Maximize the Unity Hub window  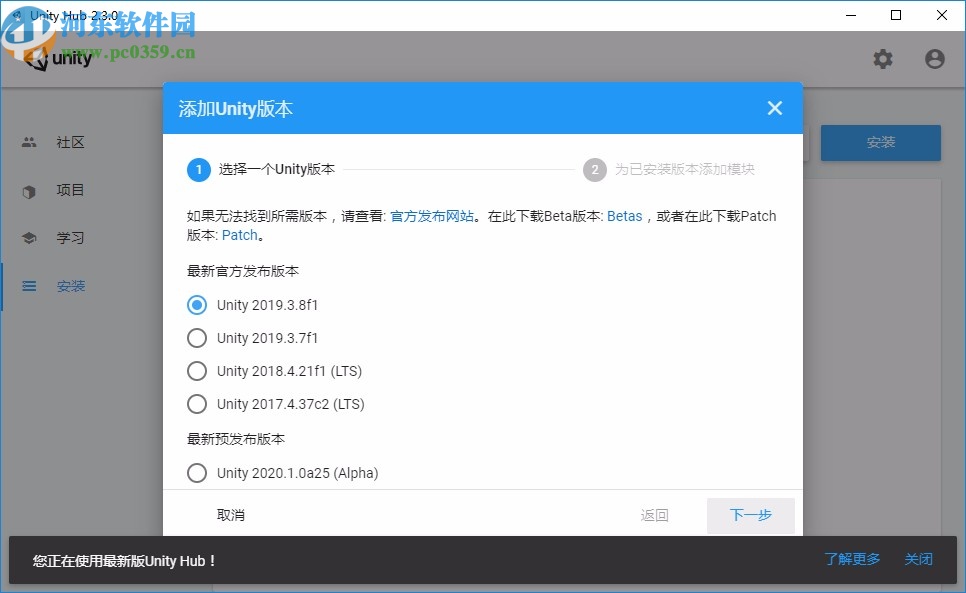pyautogui.click(x=896, y=15)
